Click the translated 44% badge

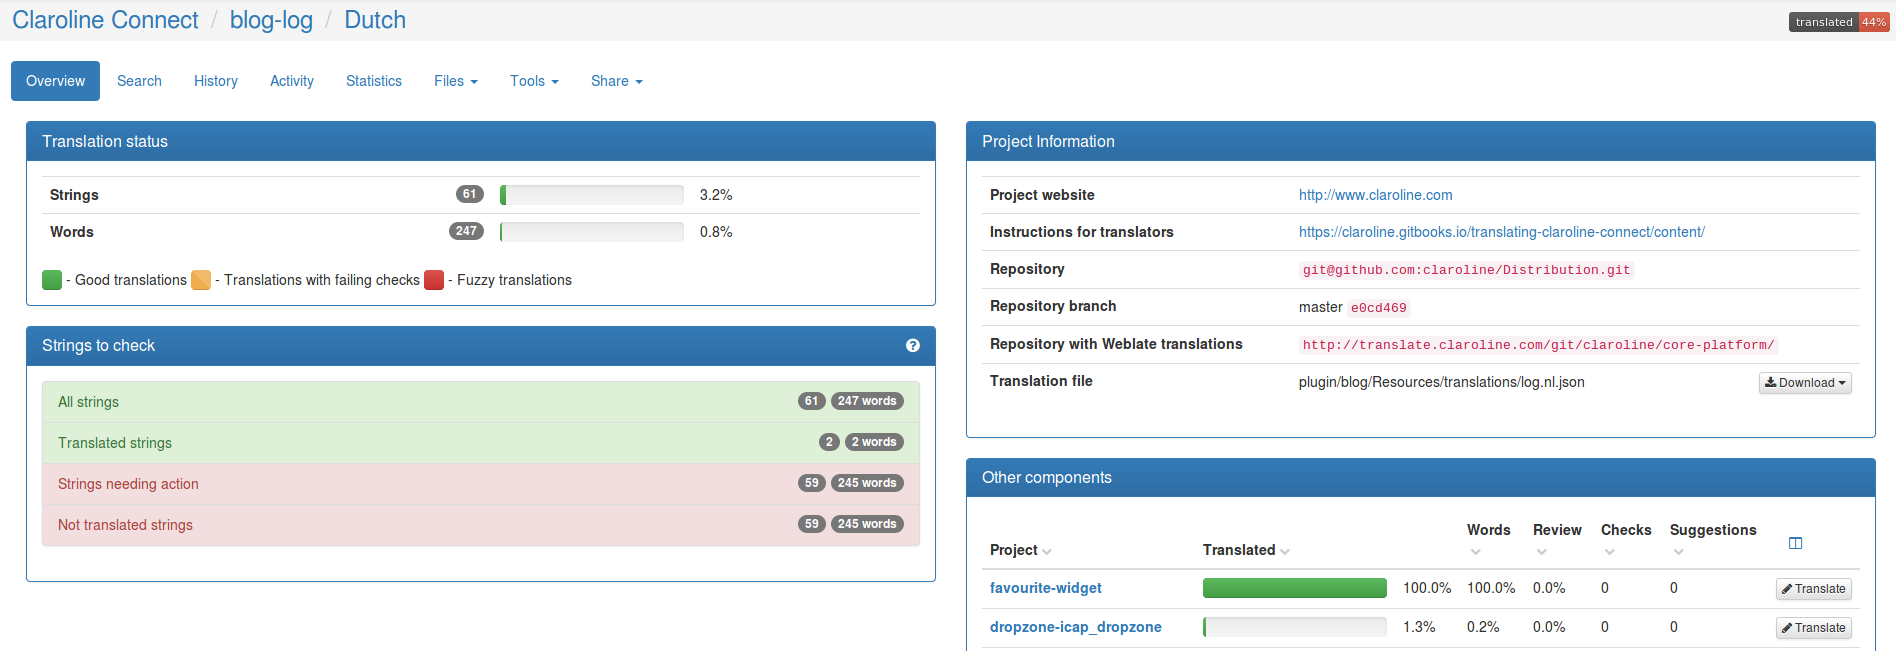1838,22
